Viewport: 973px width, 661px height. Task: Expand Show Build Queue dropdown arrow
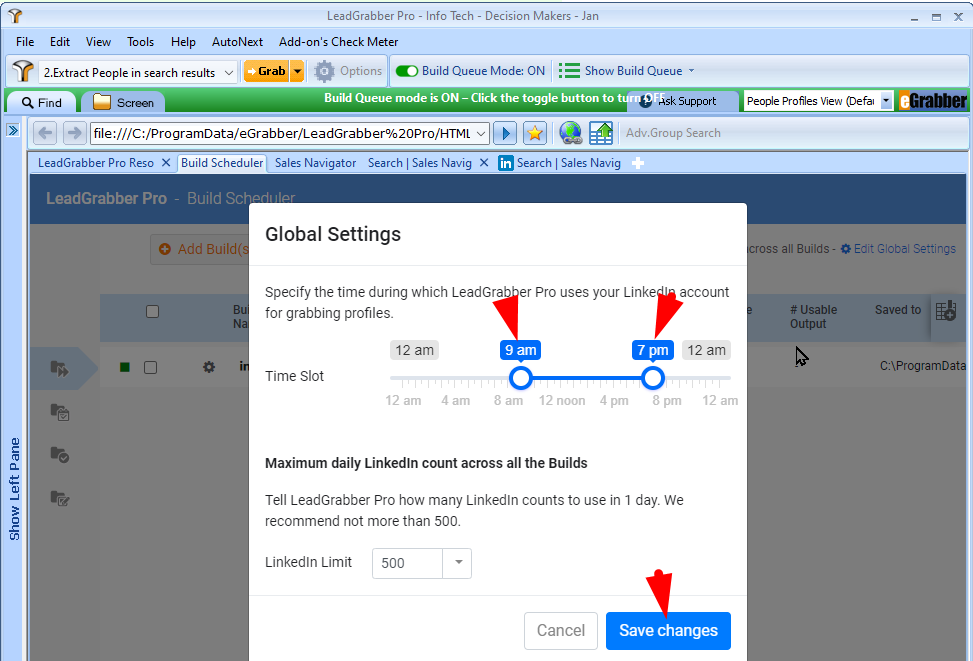click(x=691, y=71)
